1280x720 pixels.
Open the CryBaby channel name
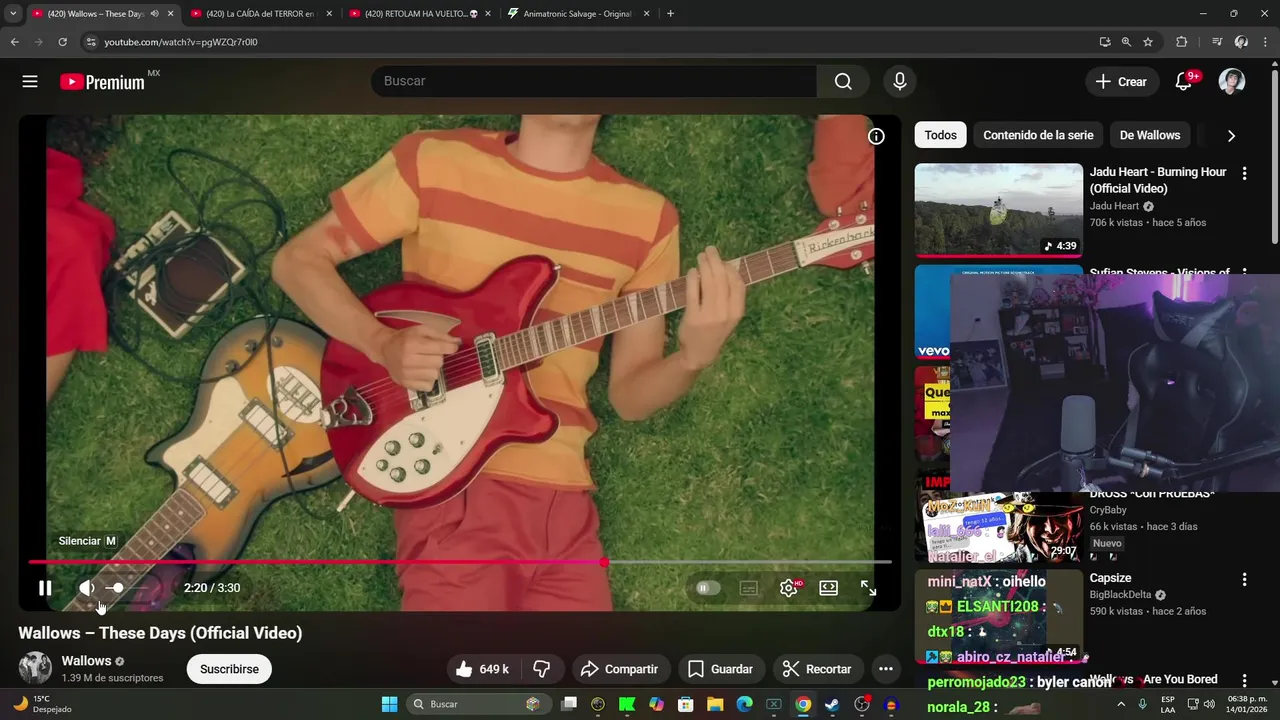(1108, 510)
